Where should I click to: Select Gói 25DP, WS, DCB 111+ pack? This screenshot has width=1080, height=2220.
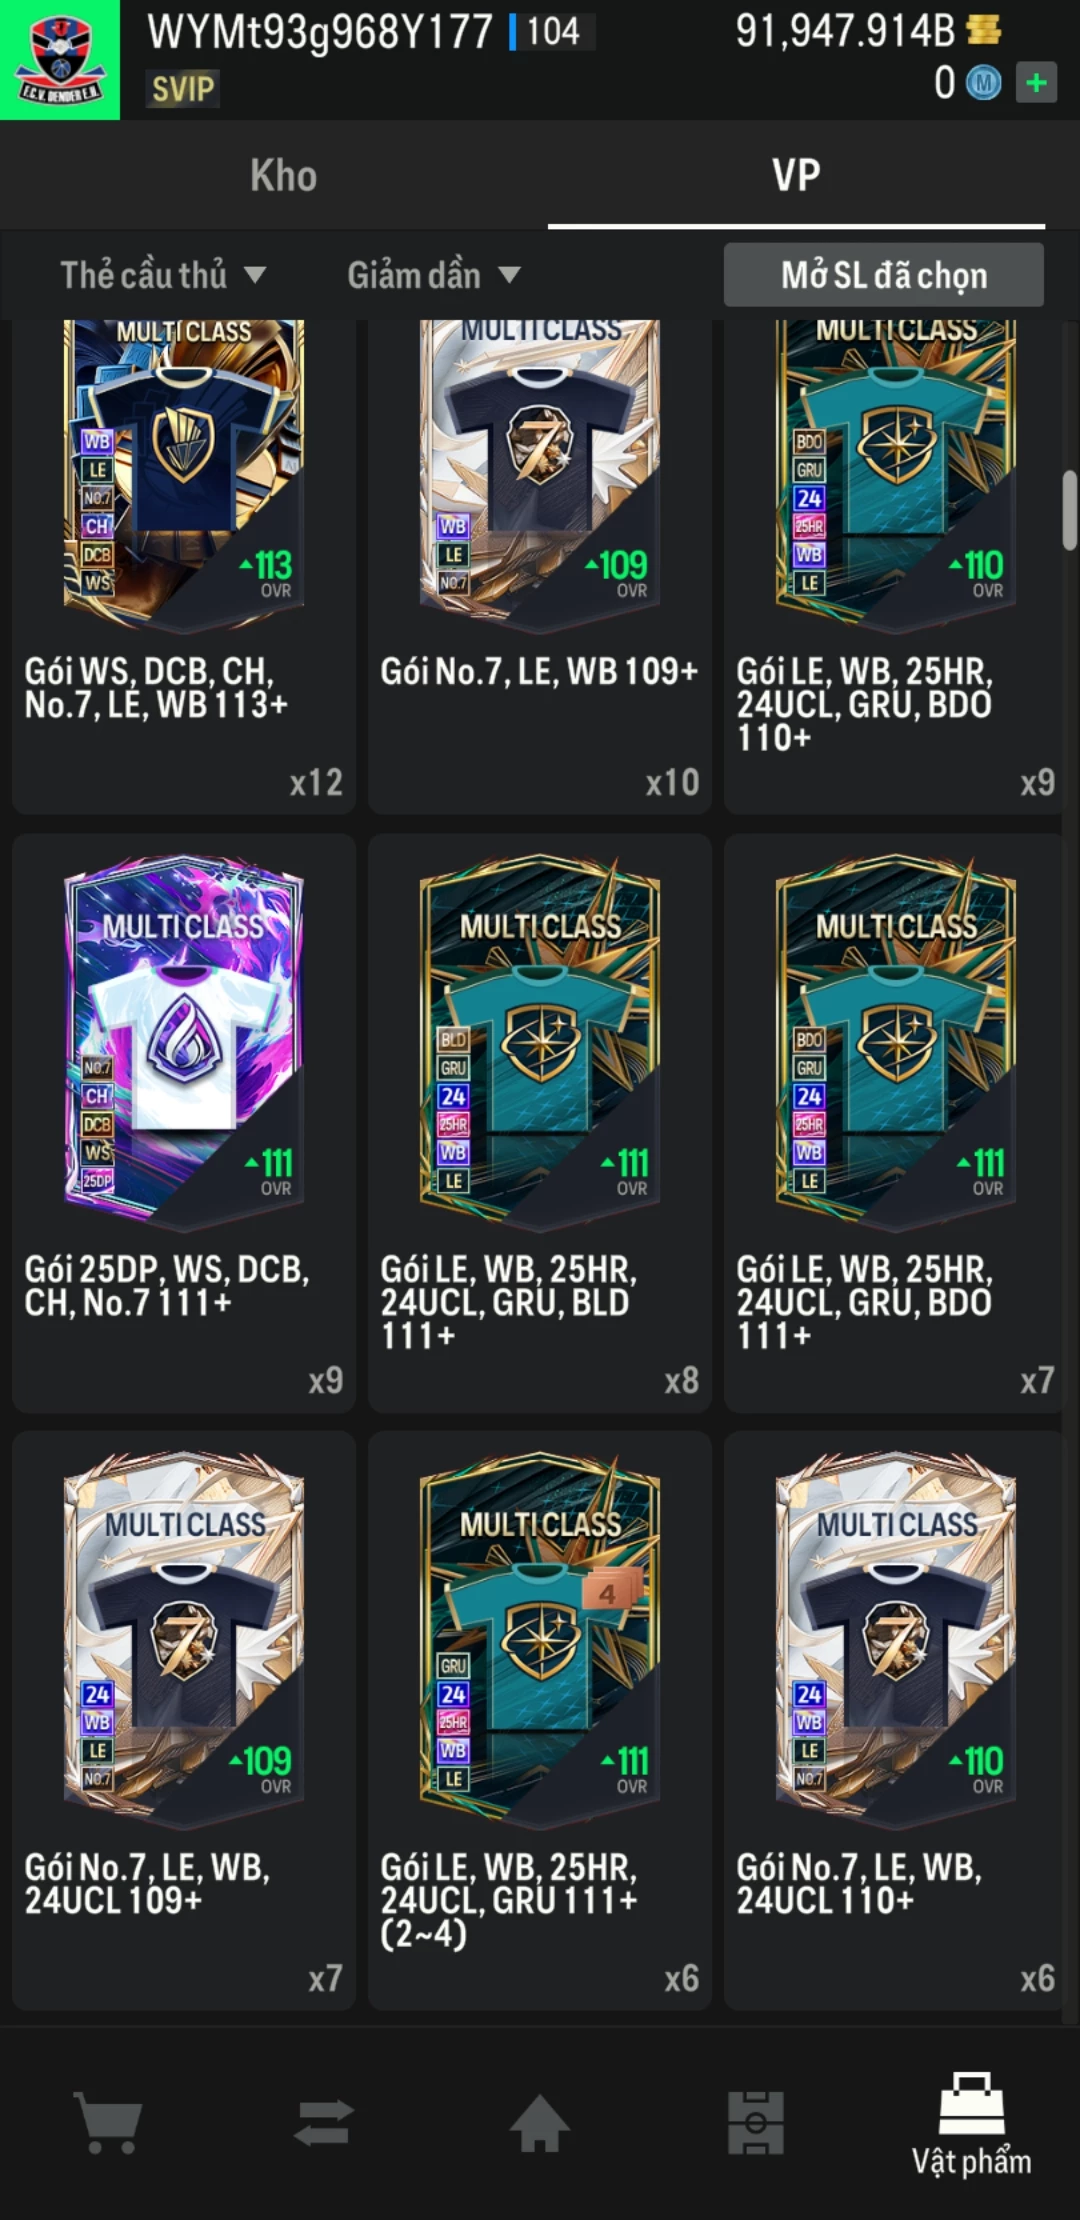click(x=184, y=1123)
